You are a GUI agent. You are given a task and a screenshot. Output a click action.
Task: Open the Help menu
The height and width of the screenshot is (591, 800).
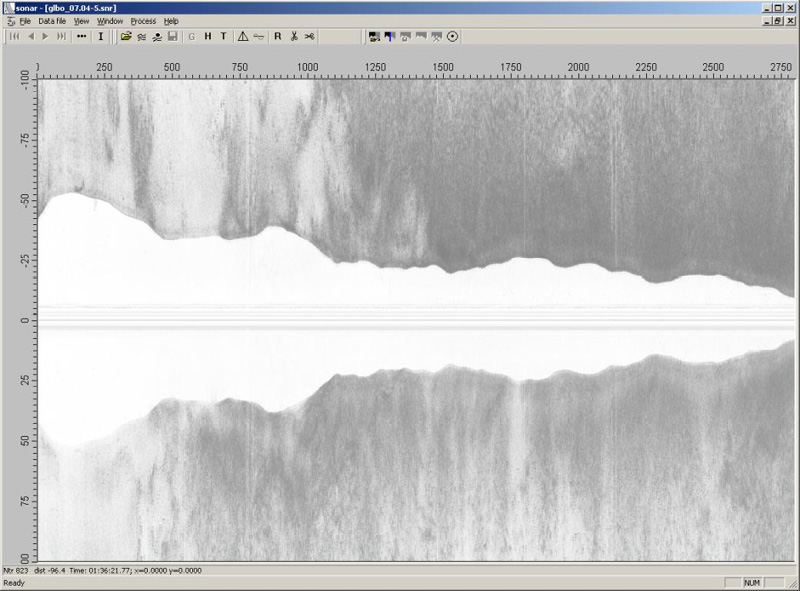pyautogui.click(x=171, y=21)
